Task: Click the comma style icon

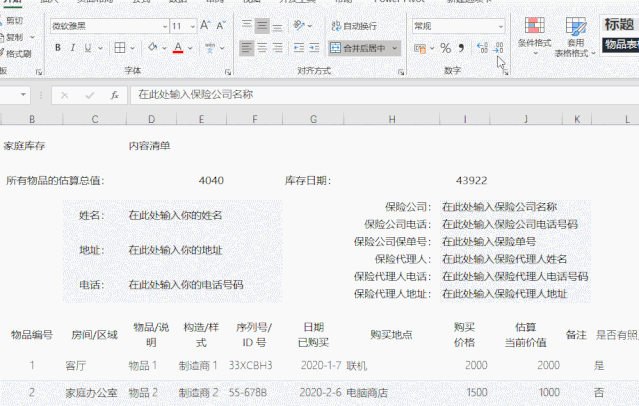Action: (x=460, y=47)
